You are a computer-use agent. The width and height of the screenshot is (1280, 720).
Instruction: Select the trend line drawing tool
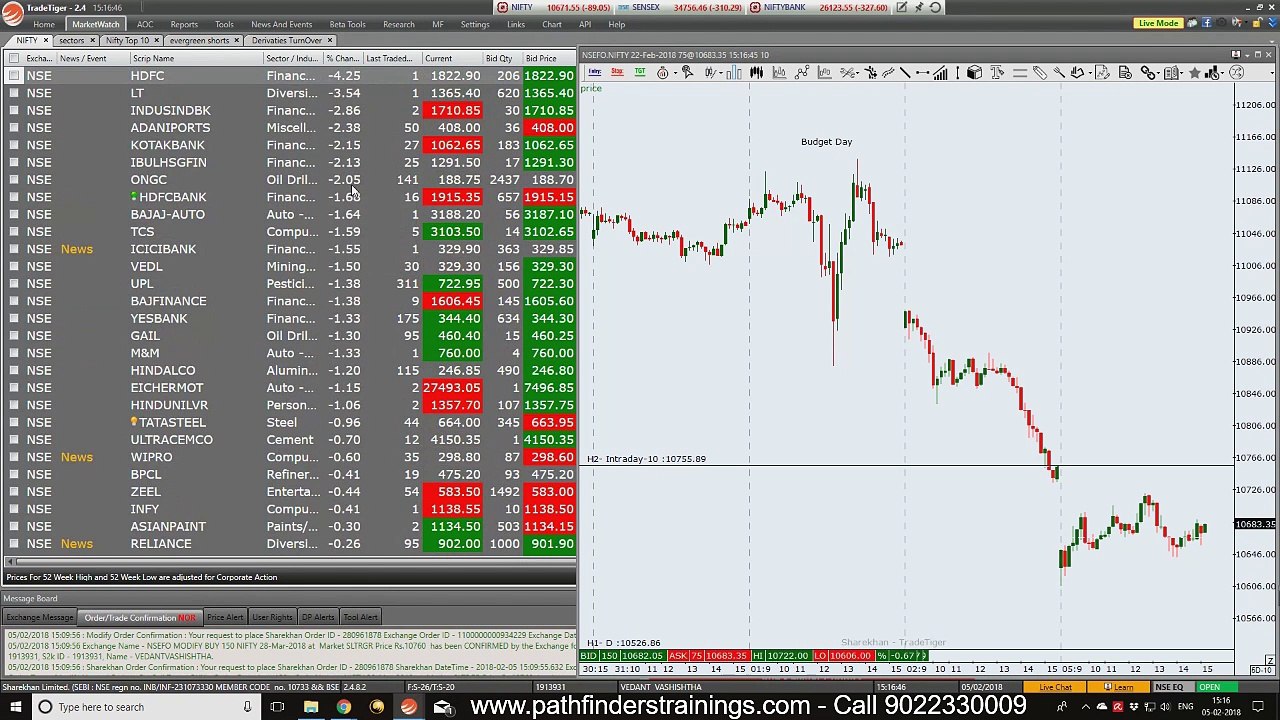905,72
